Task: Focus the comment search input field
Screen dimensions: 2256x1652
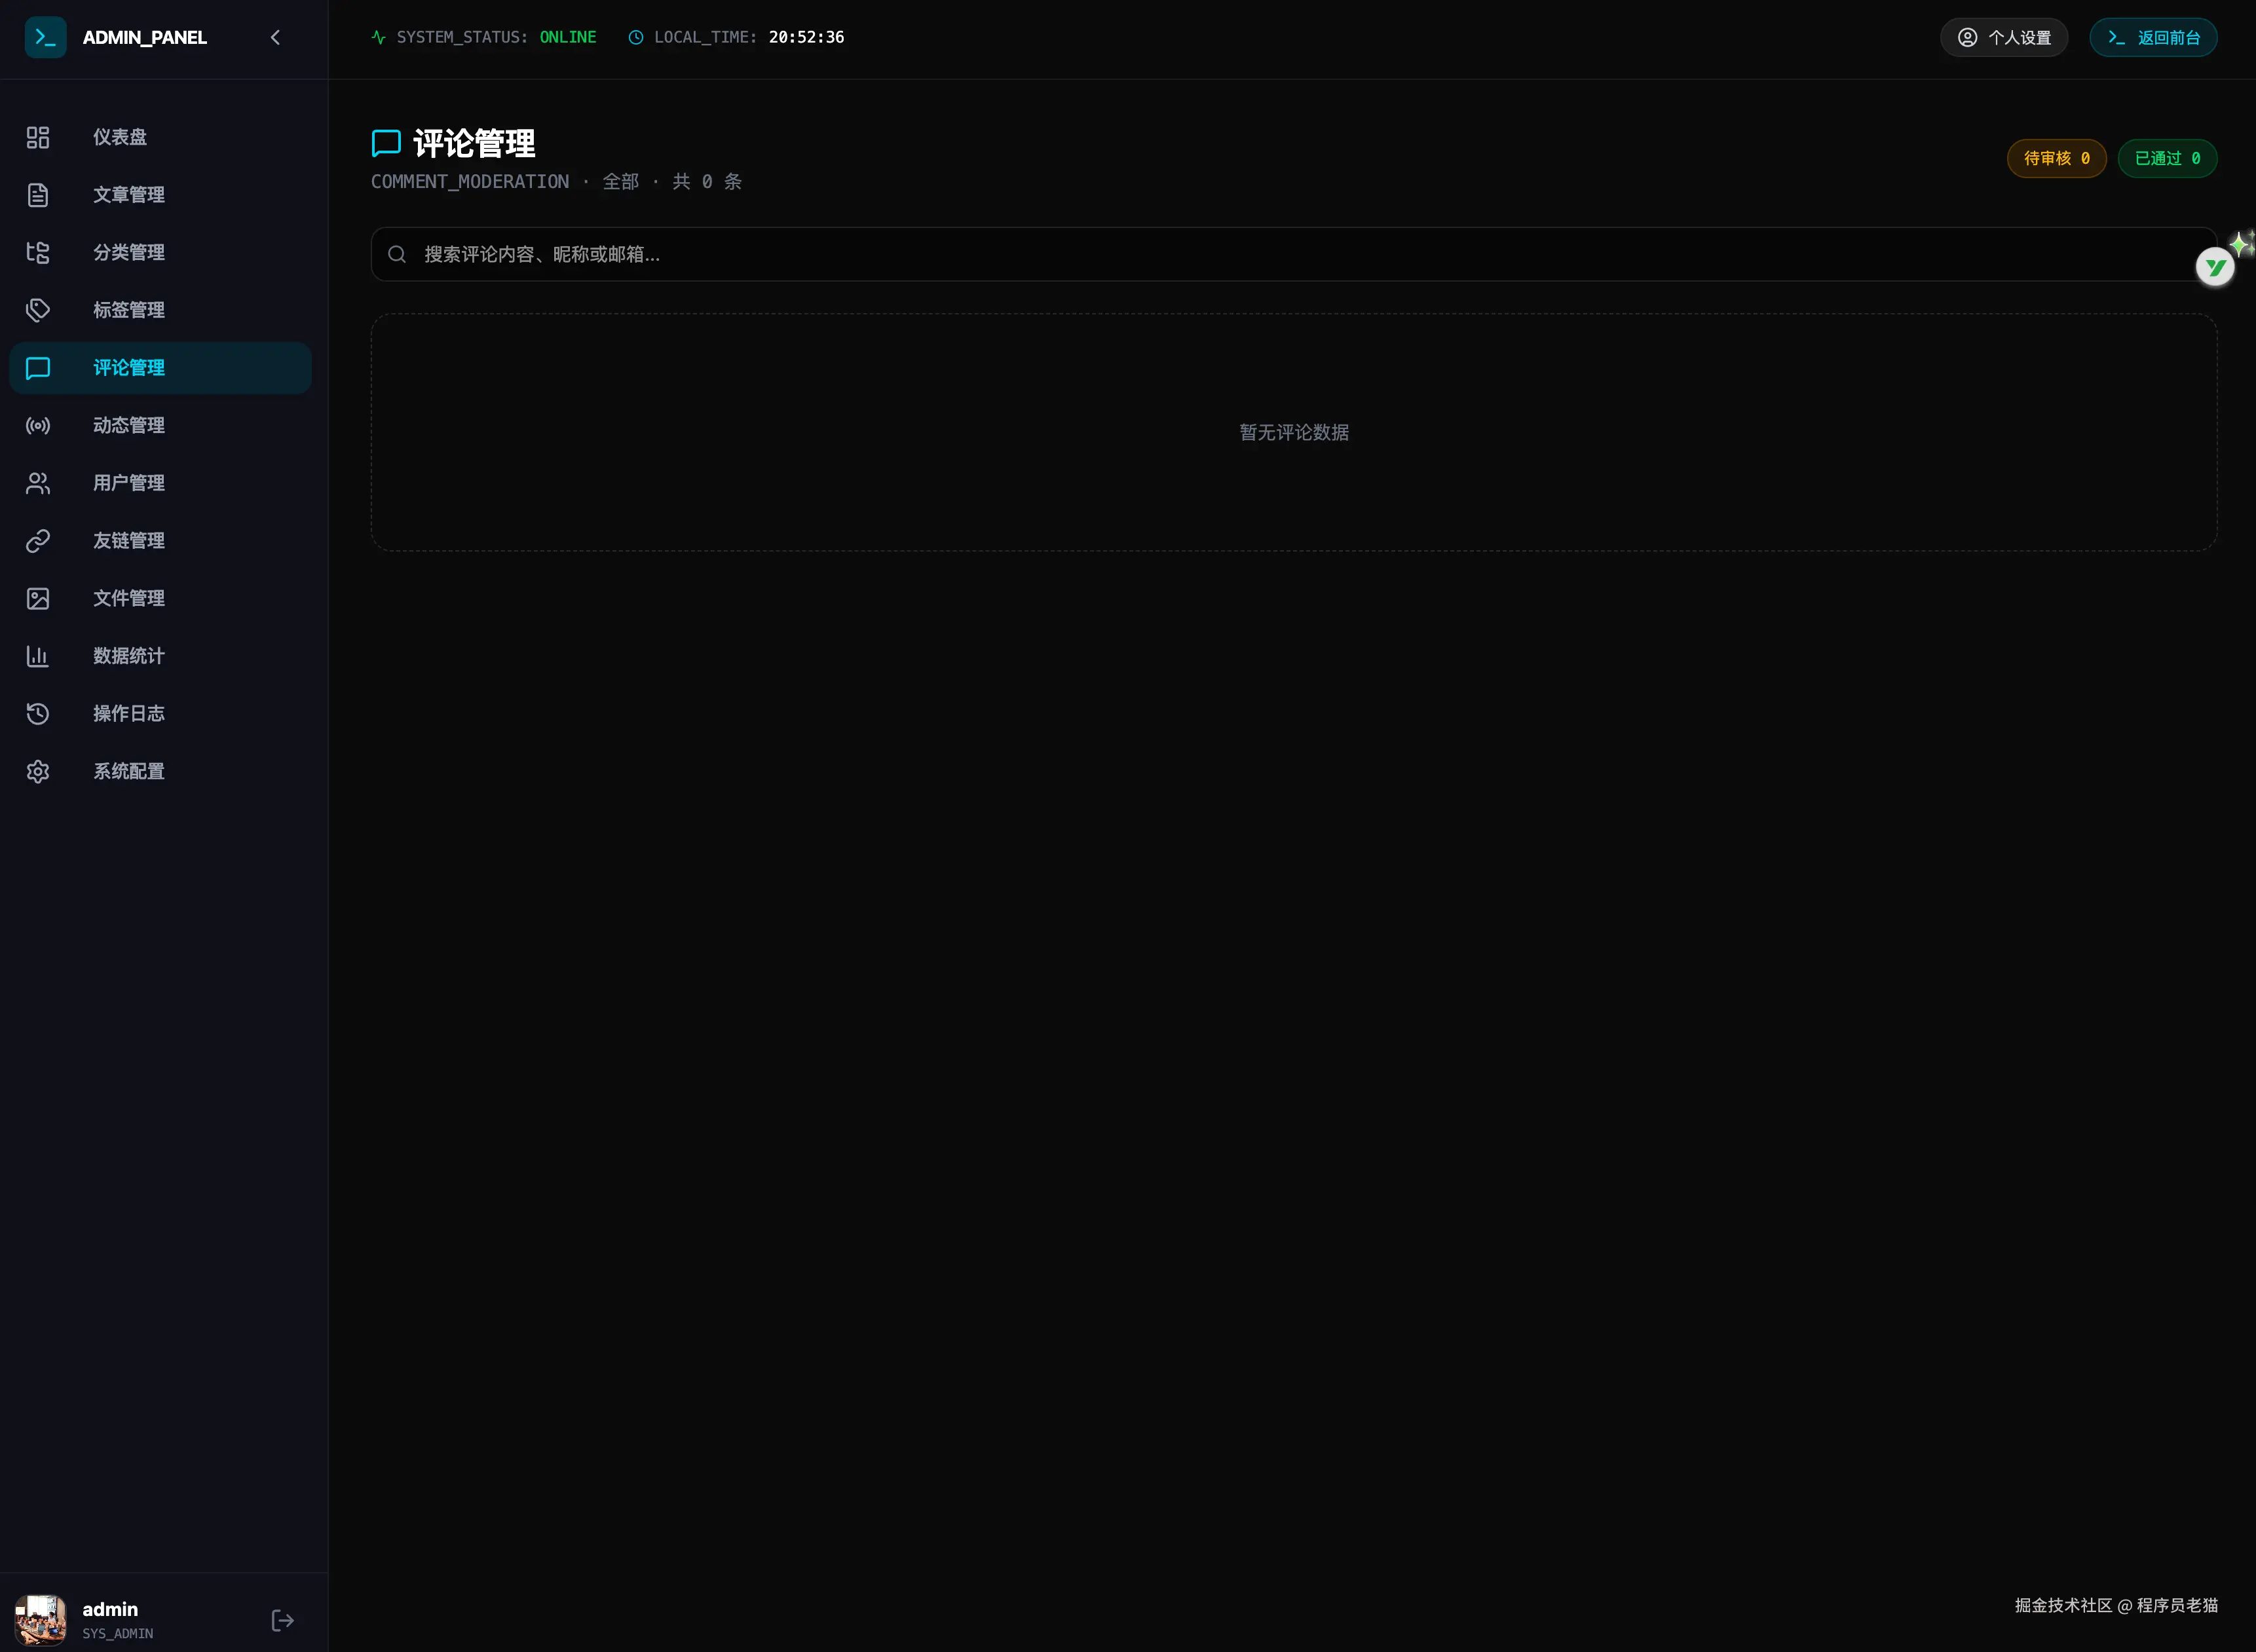Action: click(1294, 254)
